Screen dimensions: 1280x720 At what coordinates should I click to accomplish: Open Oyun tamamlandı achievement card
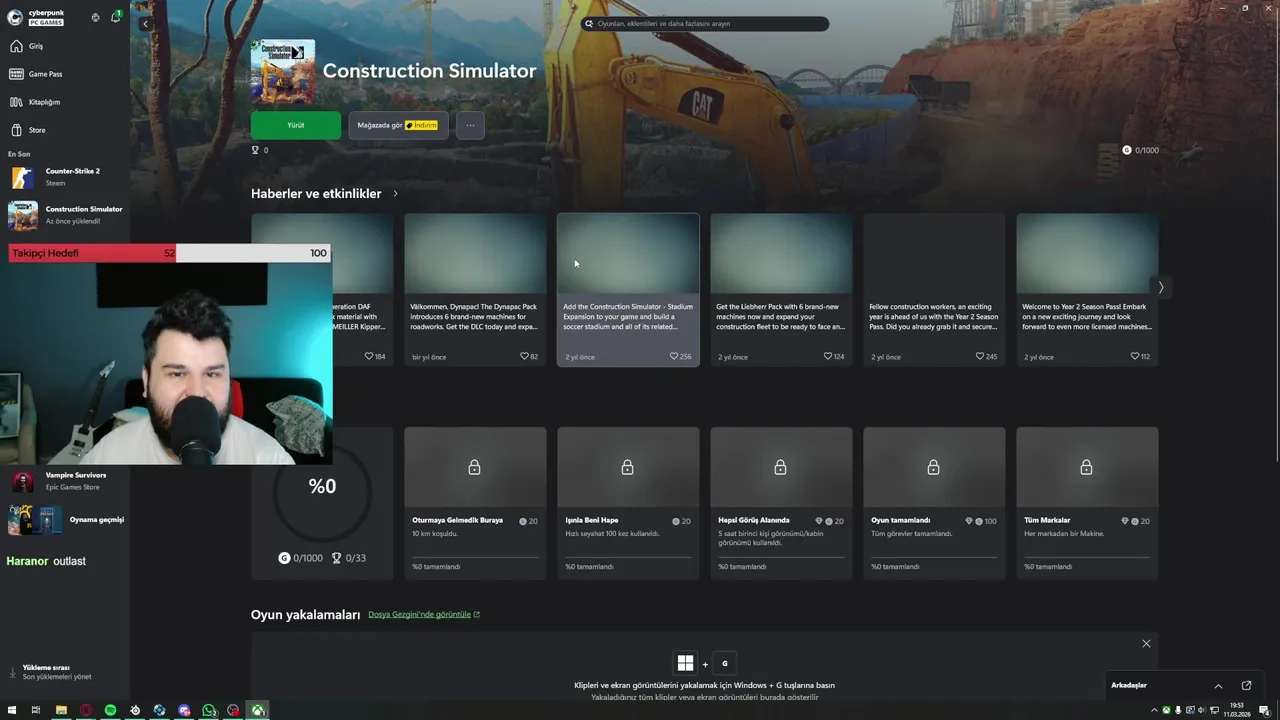click(x=934, y=503)
